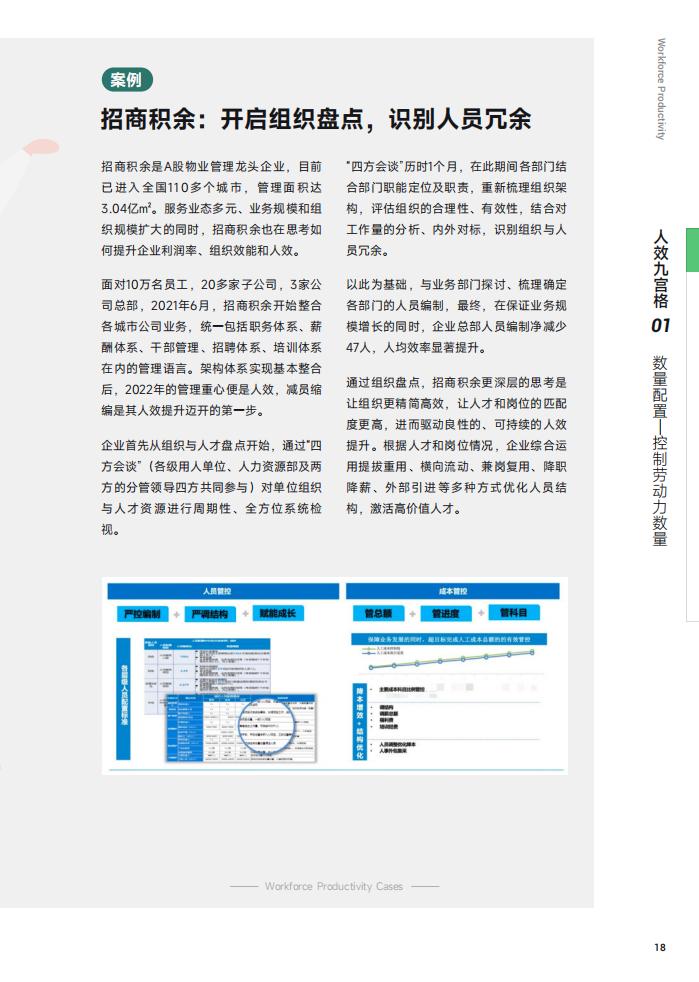
Task: Click the vertical Workforce Productivity side label
Action: pyautogui.click(x=661, y=89)
